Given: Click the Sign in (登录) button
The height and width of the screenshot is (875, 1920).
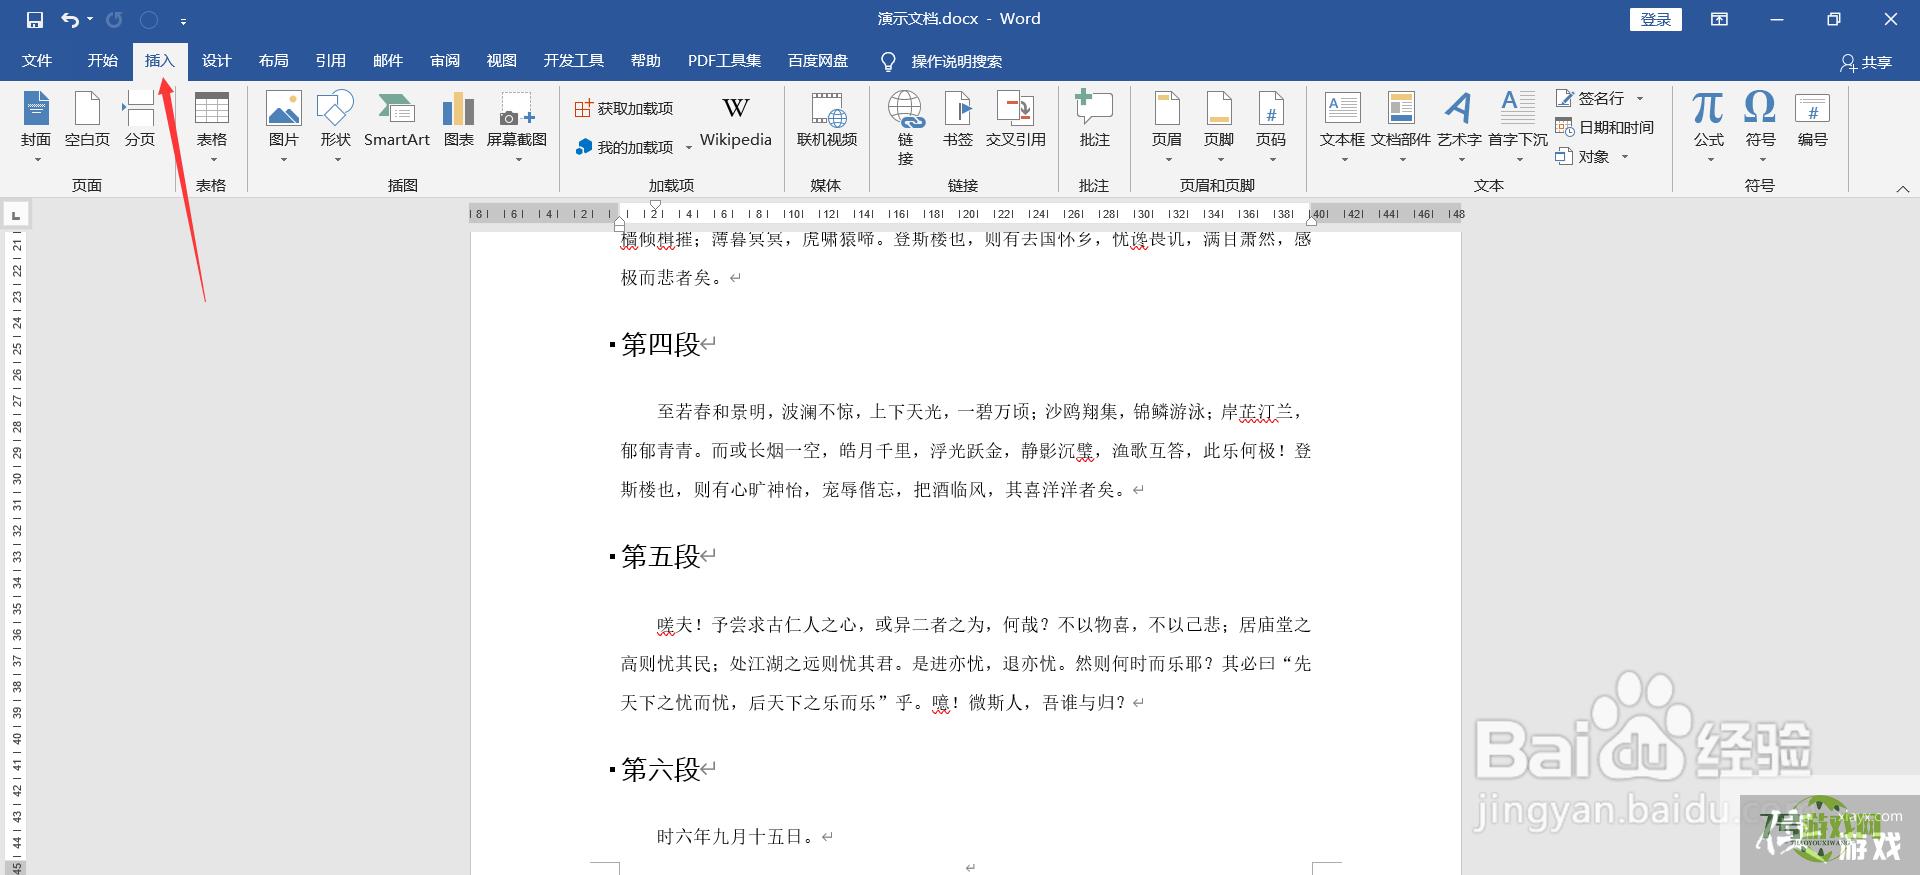Looking at the screenshot, I should (1656, 19).
